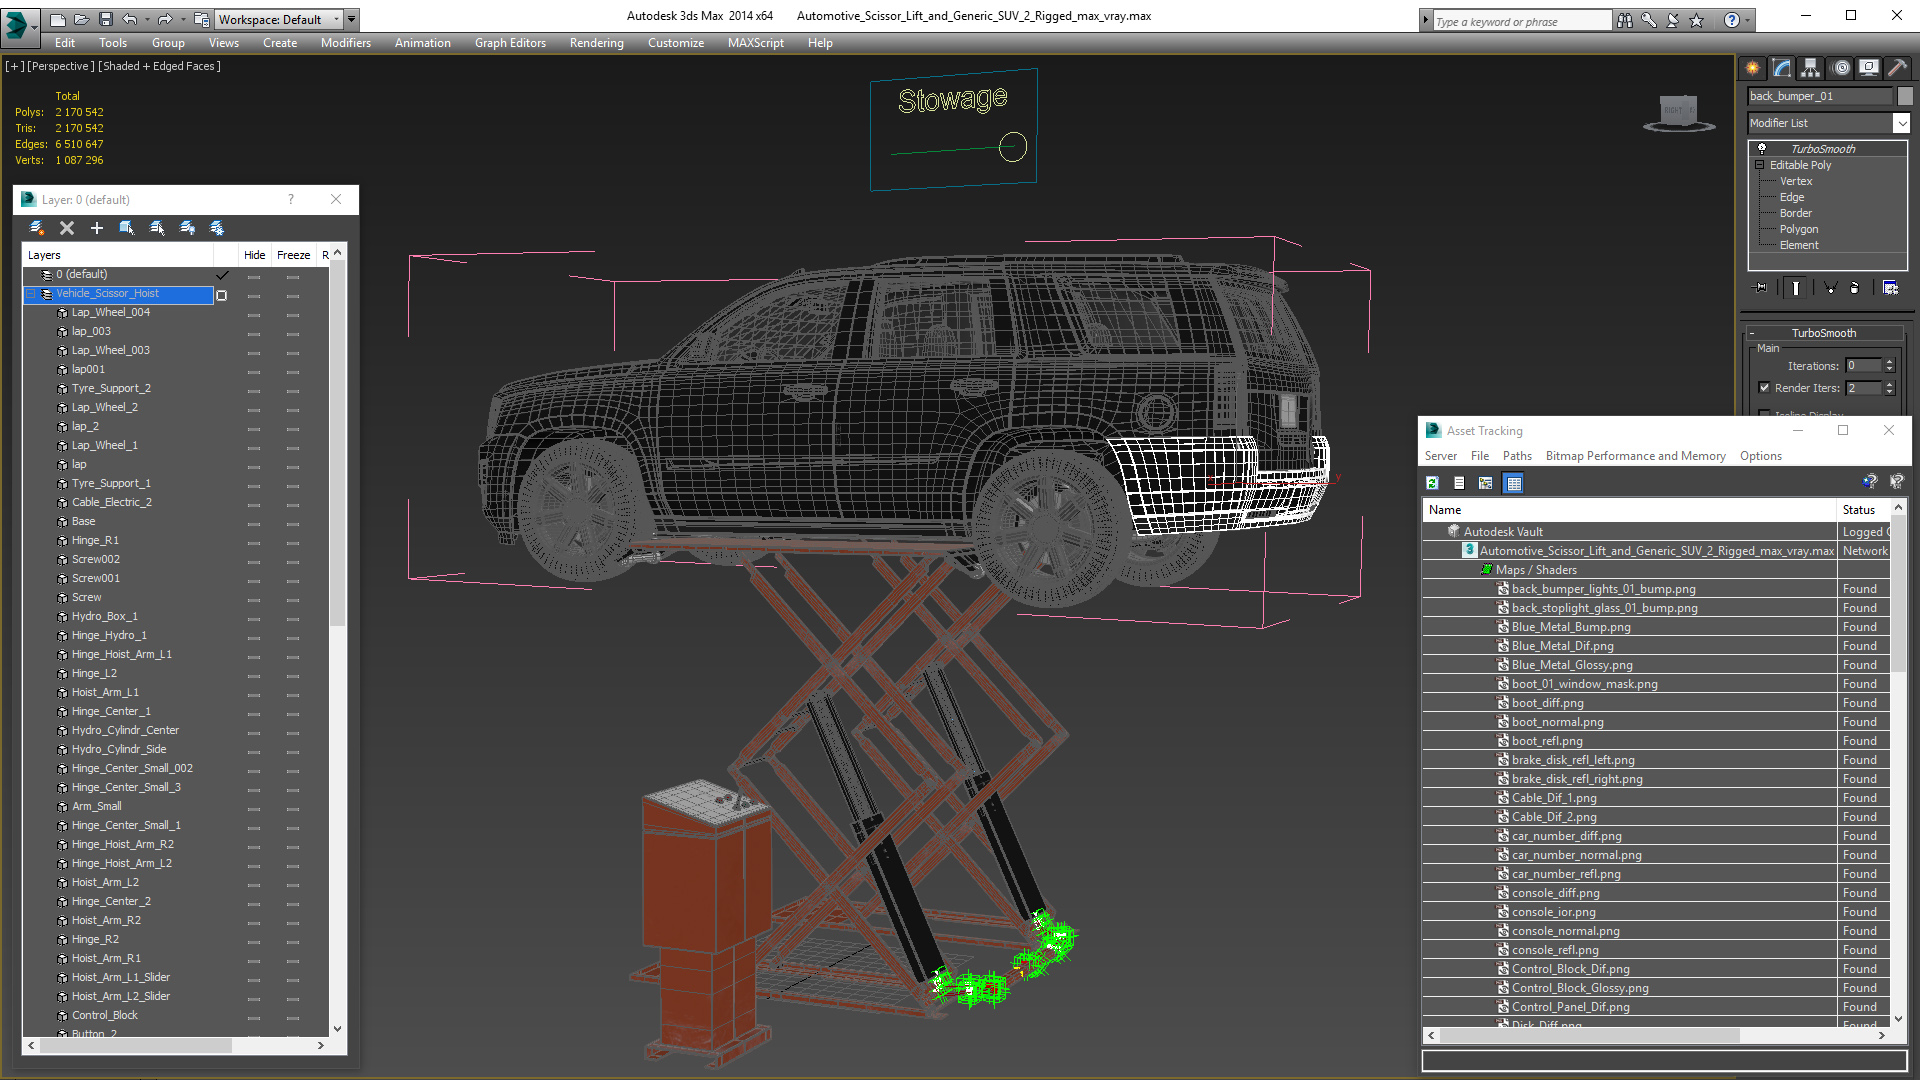Select Polygon sub-object level in stack
The width and height of the screenshot is (1920, 1080).
click(x=1798, y=229)
